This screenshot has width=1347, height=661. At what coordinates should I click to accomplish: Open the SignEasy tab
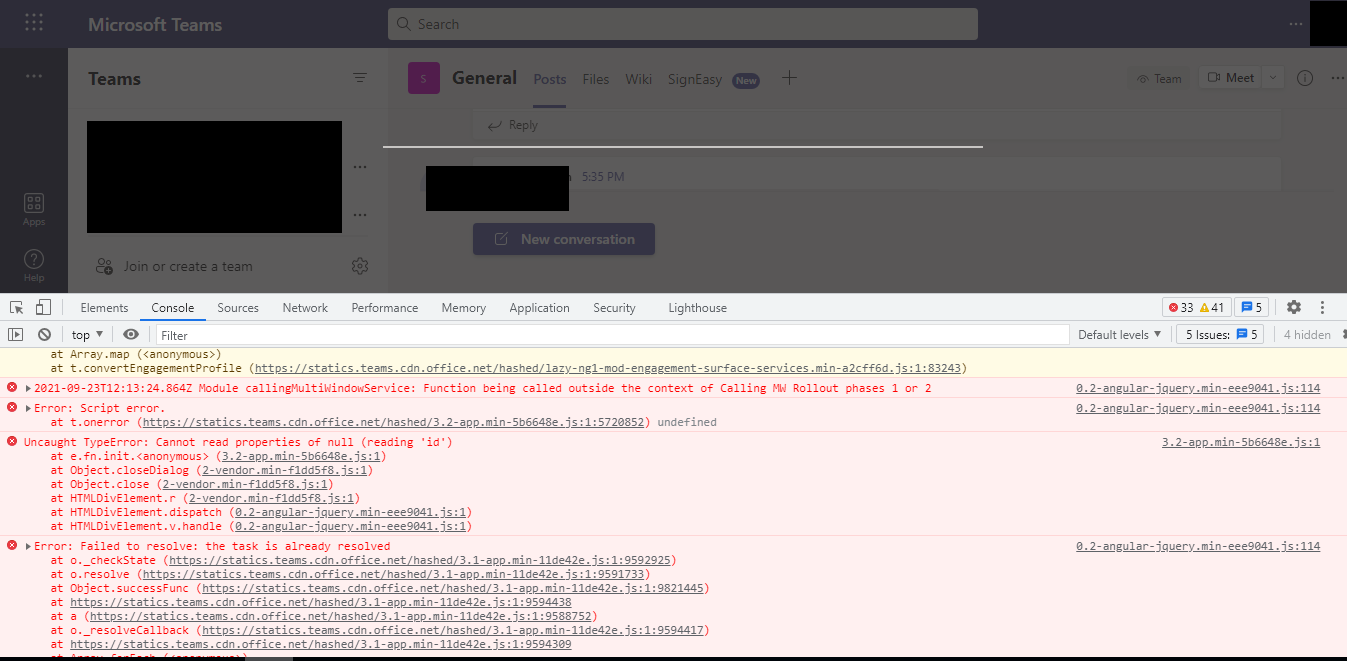point(695,79)
